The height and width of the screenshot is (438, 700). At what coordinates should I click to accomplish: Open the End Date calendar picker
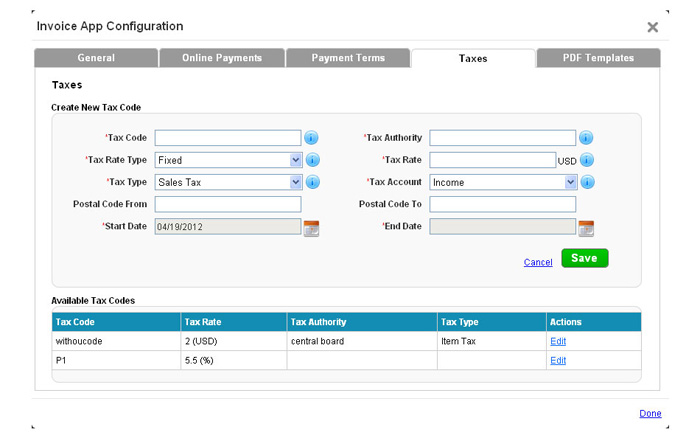click(586, 228)
